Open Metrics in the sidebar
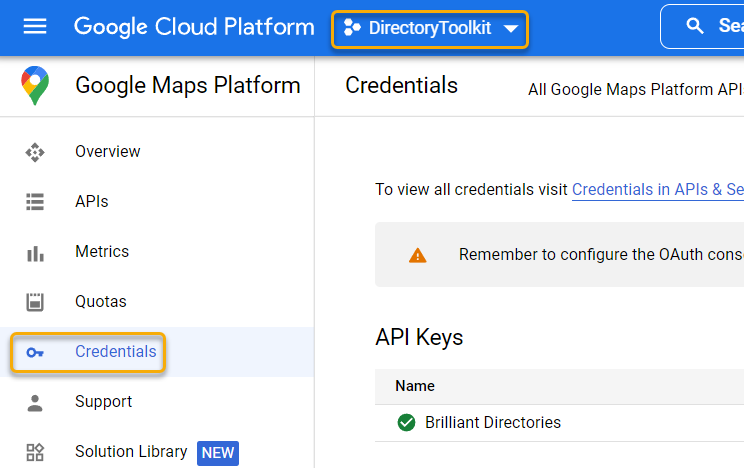This screenshot has height=468, width=744. click(102, 251)
